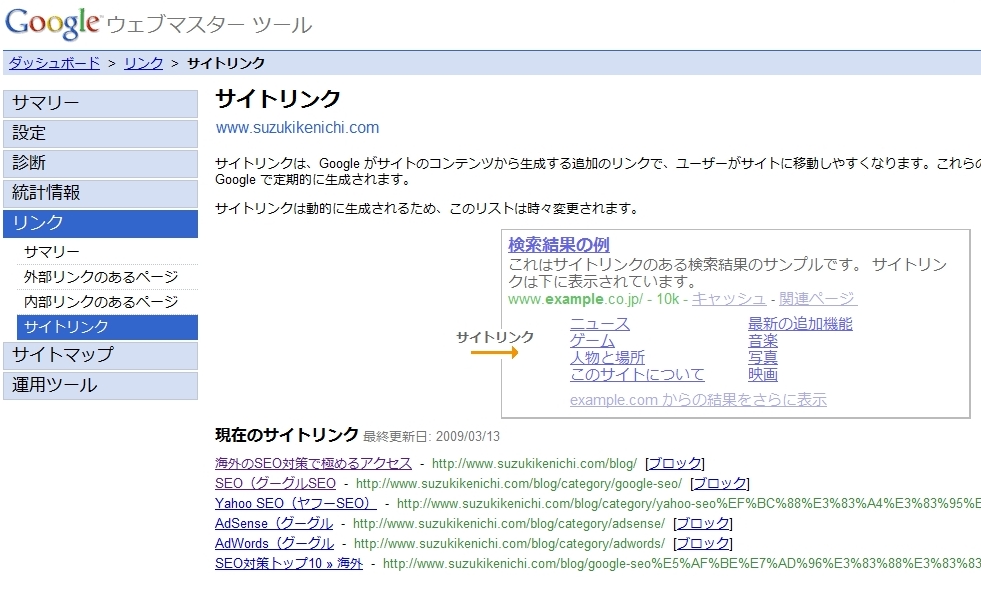Open 診断 sidebar section

pos(100,163)
